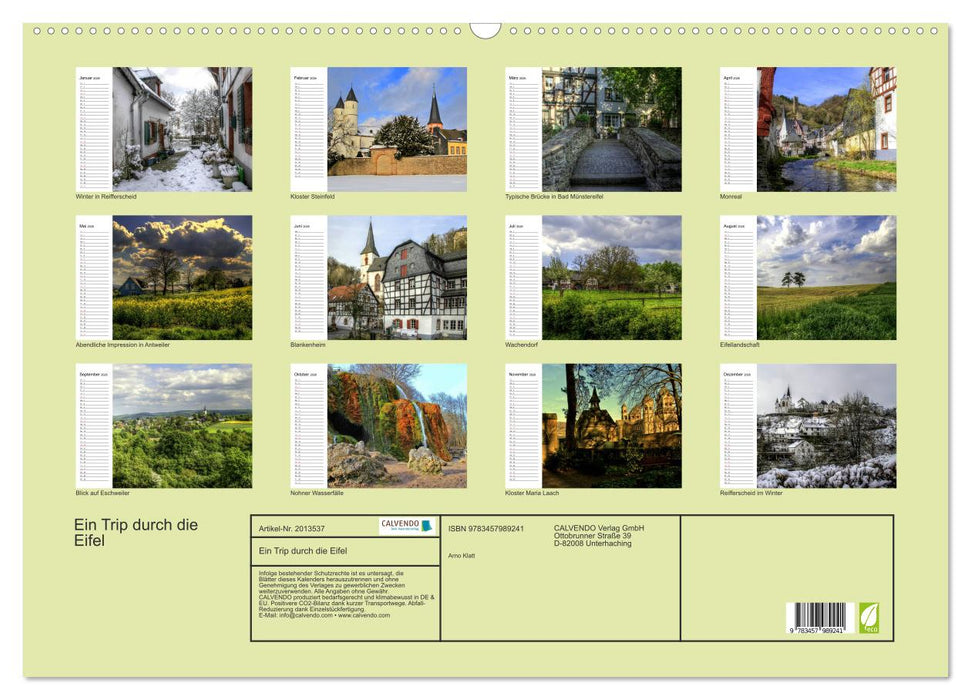971x700 pixels.
Task: Click the ISBN barcode
Action: click(816, 618)
